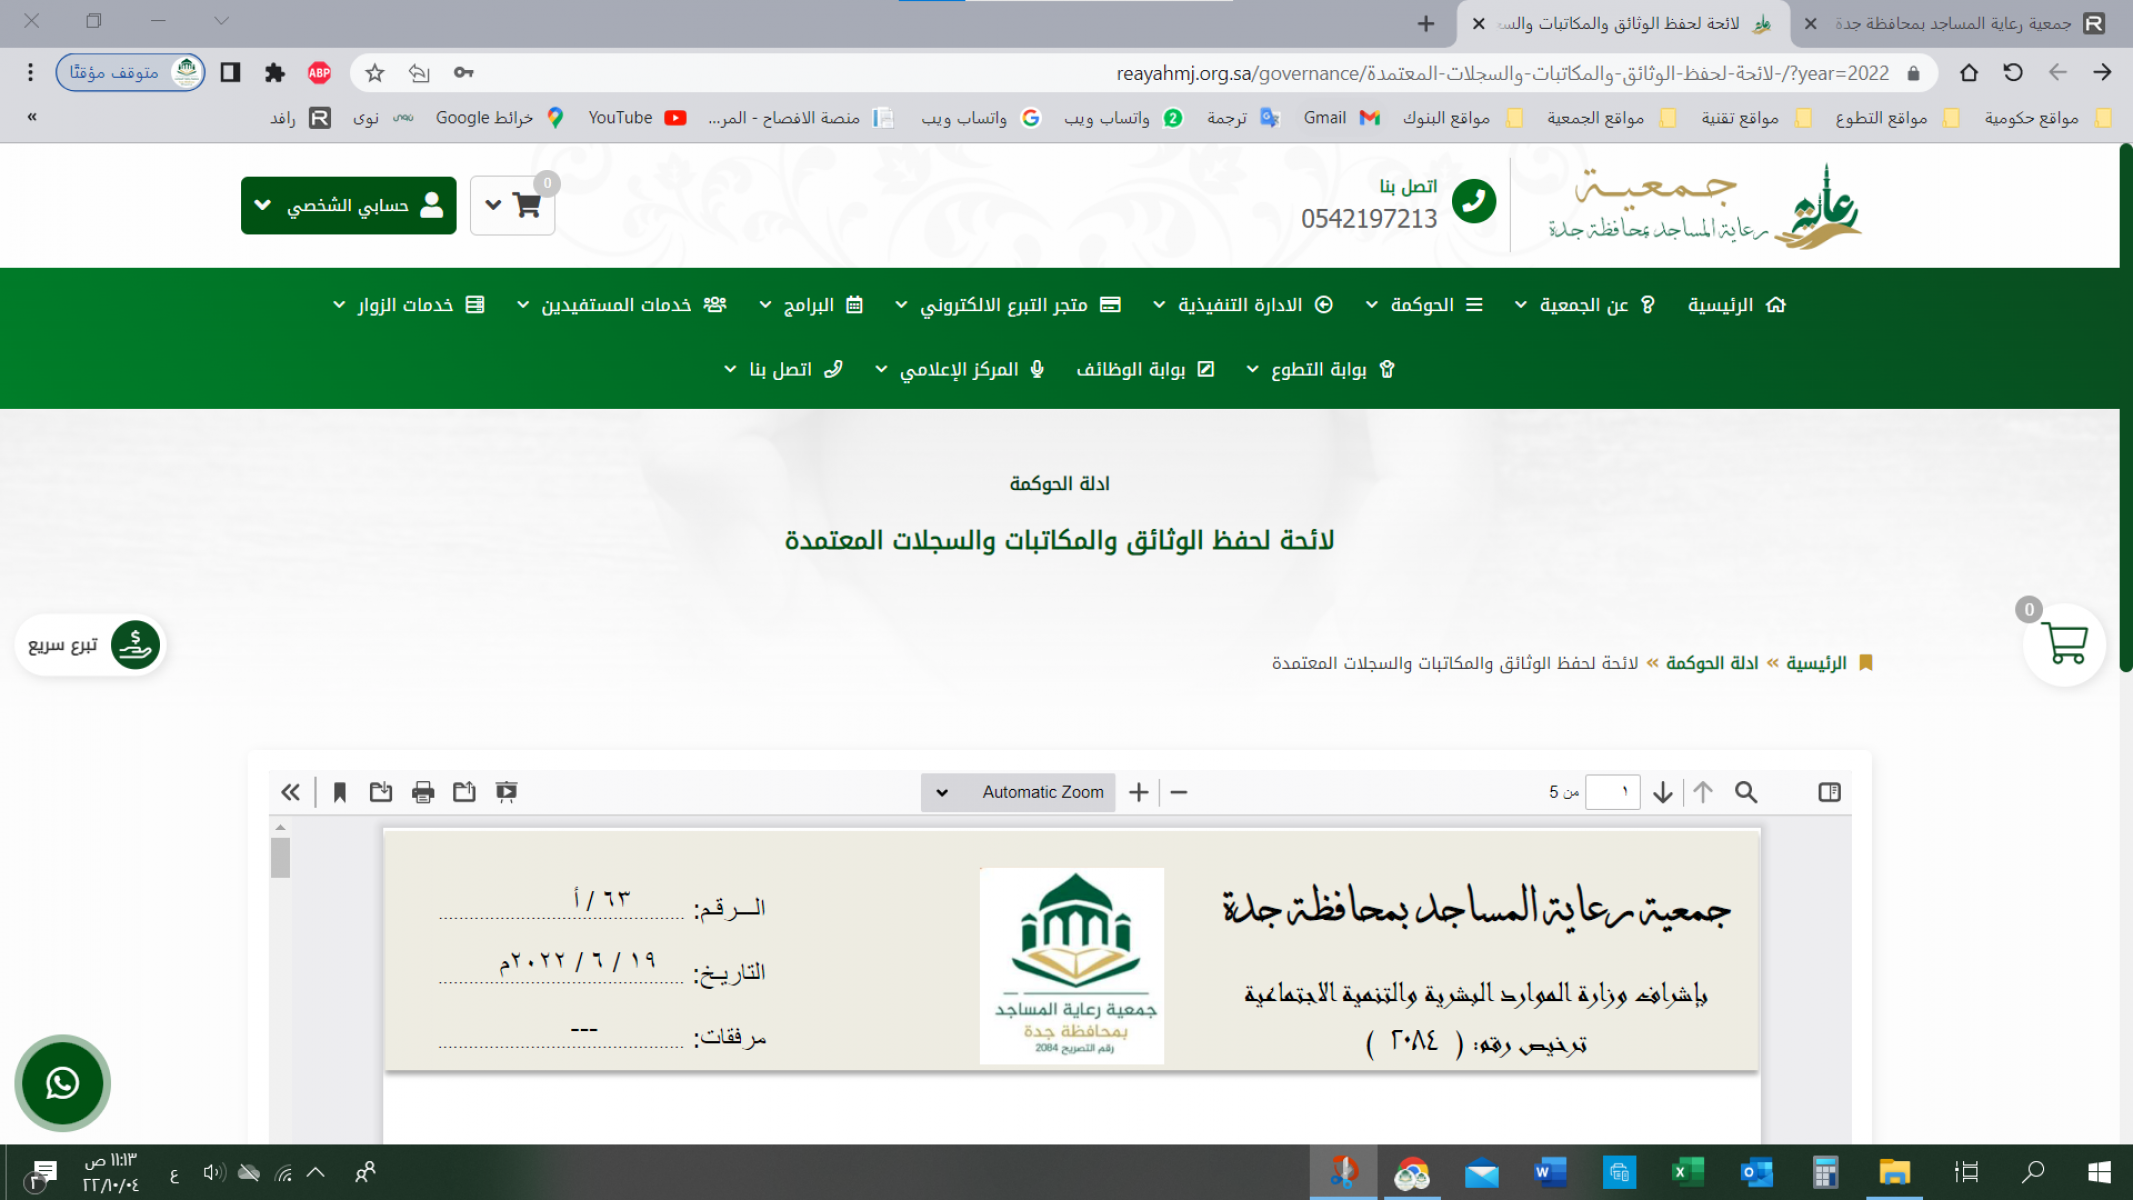Image resolution: width=2133 pixels, height=1200 pixels.
Task: Open the Automatic Zoom dropdown
Action: click(x=1018, y=792)
